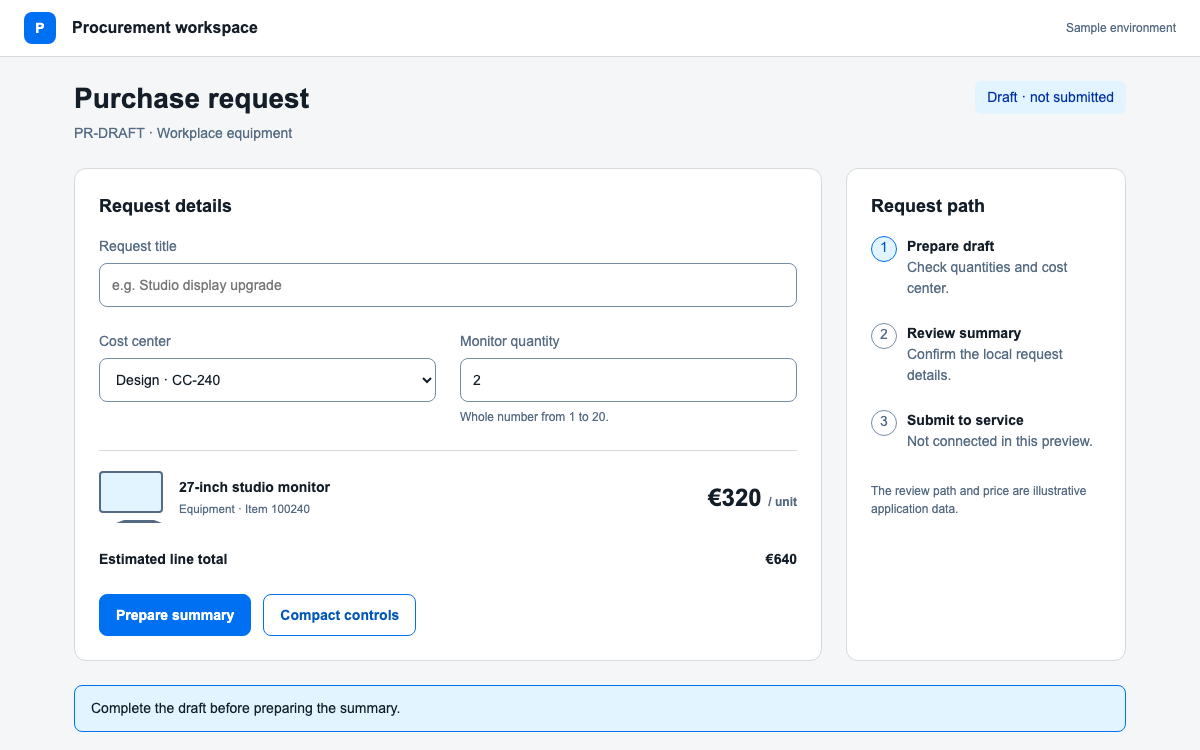Click 'Sample environment' label in header
1200x750 pixels.
coord(1121,28)
